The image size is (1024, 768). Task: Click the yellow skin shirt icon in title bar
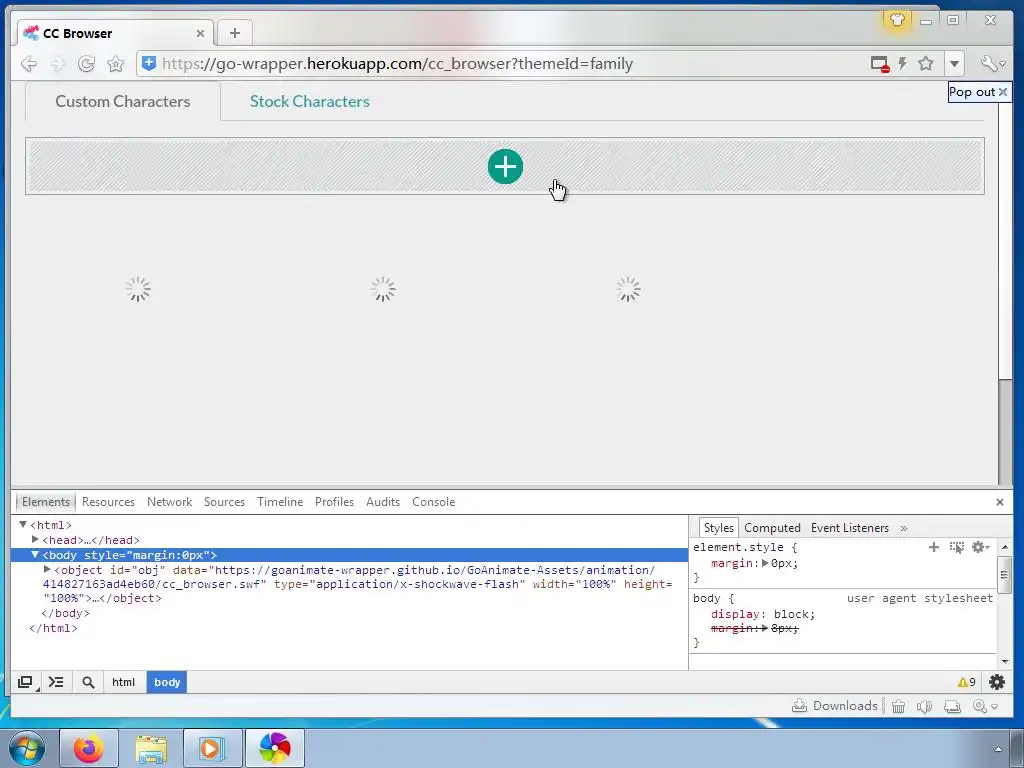[x=897, y=20]
